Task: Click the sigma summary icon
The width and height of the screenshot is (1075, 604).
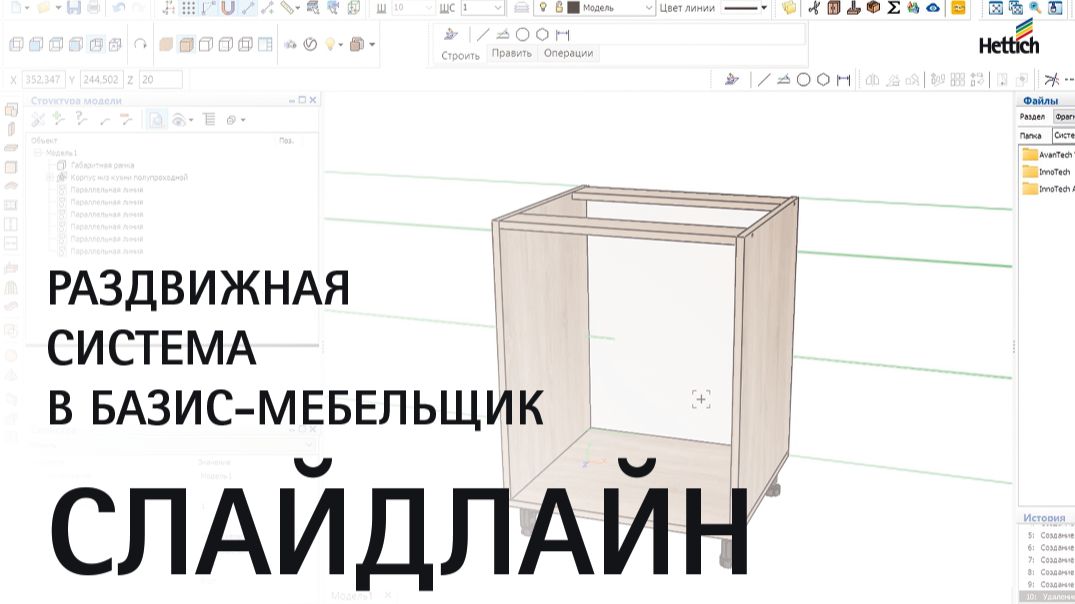Action: (893, 8)
